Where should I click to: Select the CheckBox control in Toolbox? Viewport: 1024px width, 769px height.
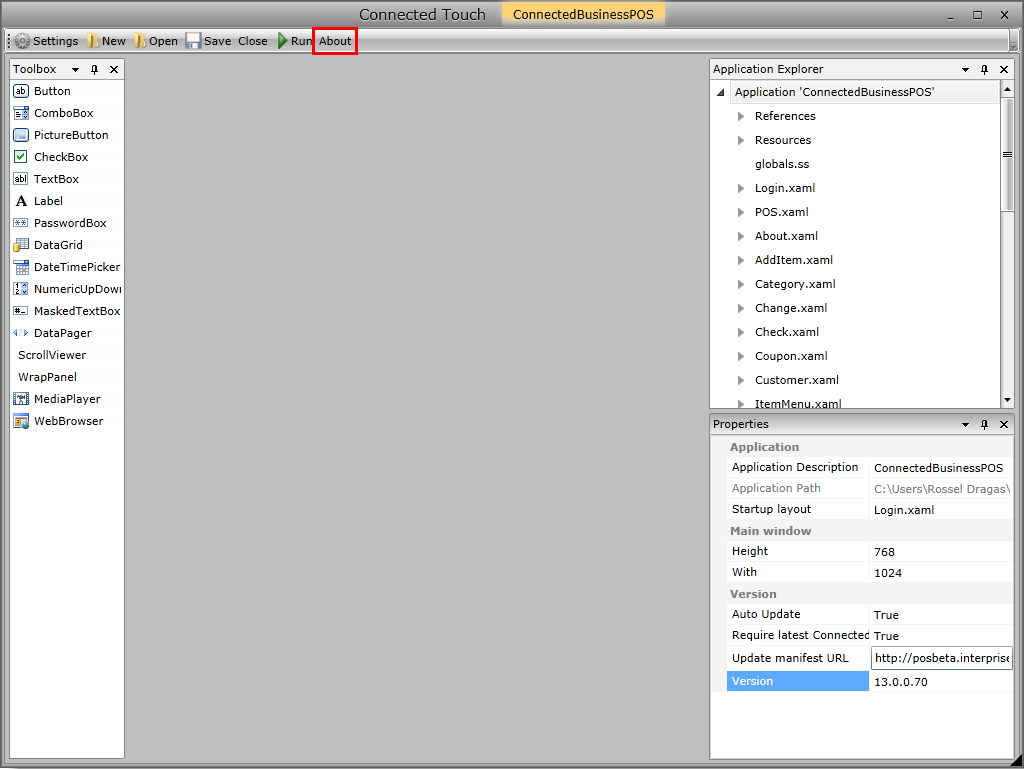click(x=60, y=157)
